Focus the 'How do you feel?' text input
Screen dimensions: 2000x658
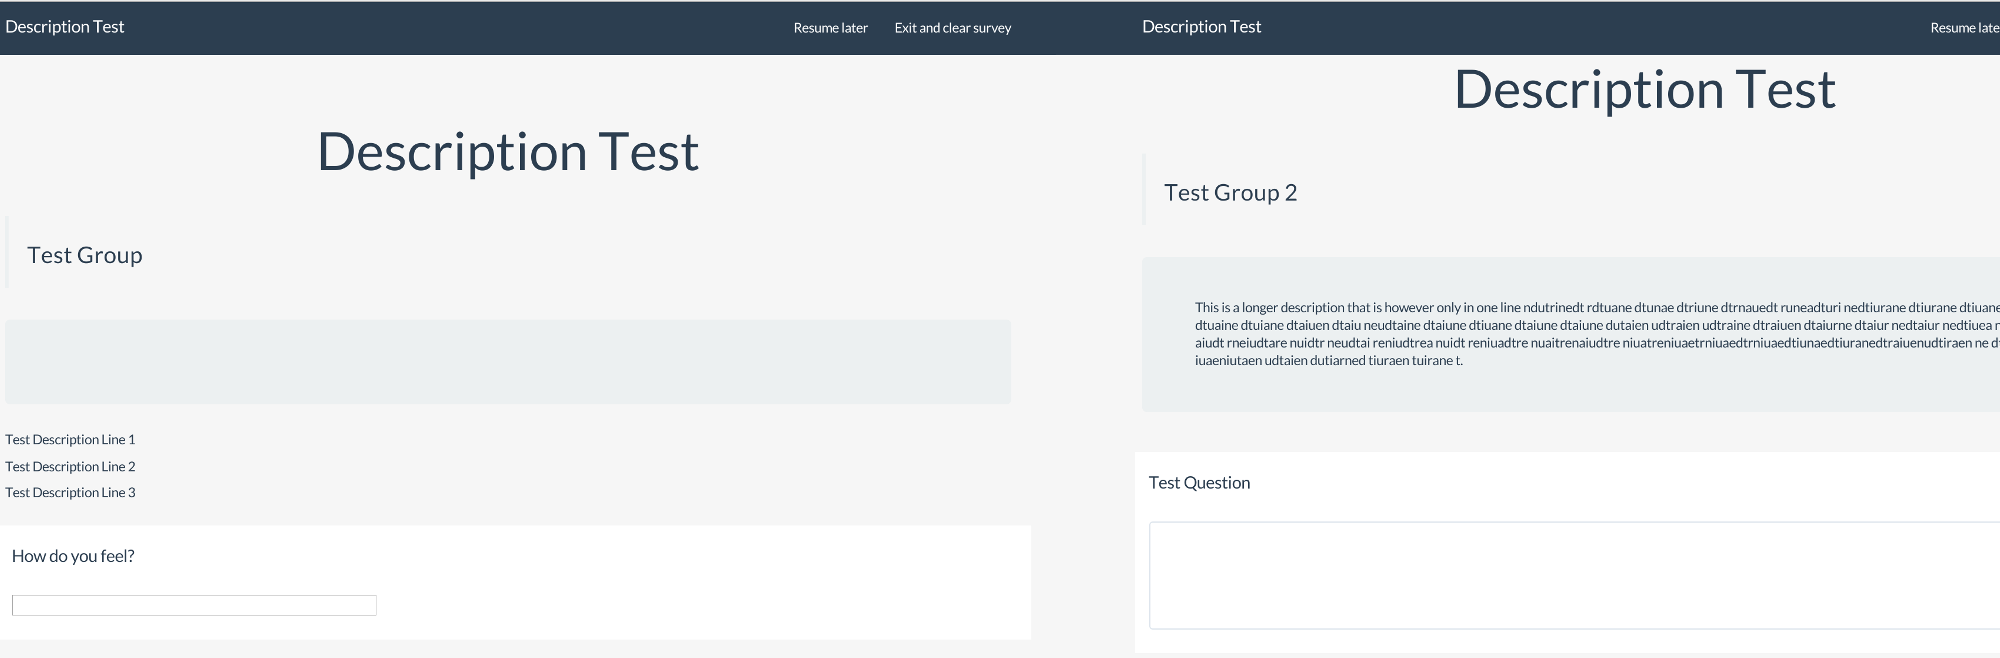[194, 605]
